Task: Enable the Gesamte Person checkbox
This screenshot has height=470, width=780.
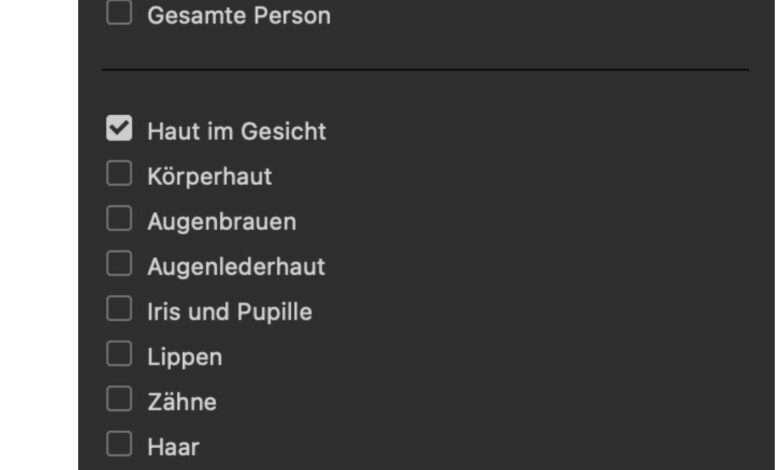Action: point(119,14)
